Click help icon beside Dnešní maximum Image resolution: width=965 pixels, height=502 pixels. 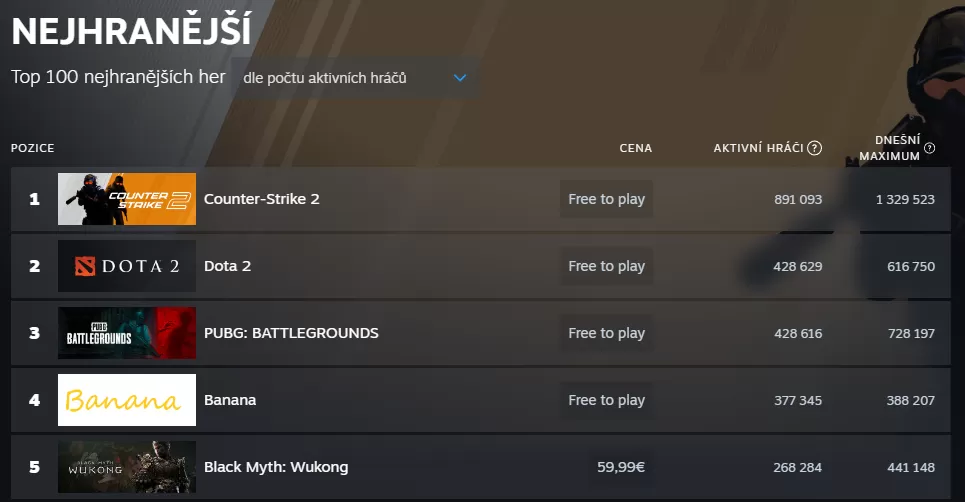[930, 148]
